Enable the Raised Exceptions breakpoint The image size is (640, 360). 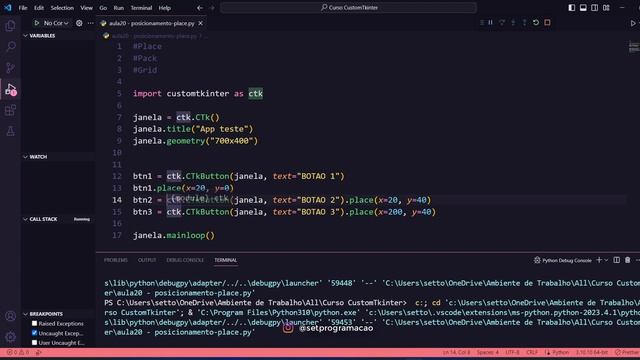34,323
